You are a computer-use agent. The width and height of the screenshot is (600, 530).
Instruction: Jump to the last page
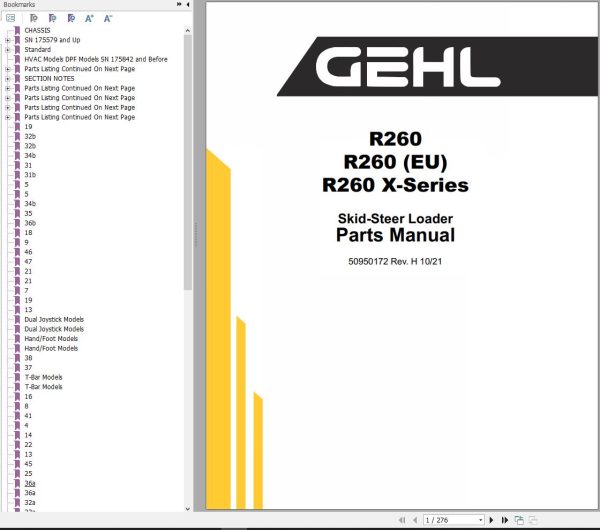505,520
